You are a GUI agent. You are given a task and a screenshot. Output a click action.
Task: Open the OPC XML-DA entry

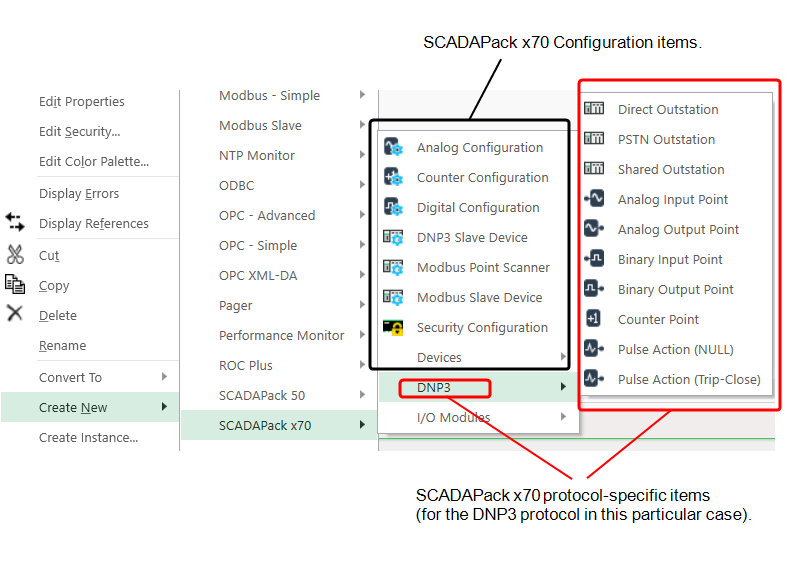258,276
